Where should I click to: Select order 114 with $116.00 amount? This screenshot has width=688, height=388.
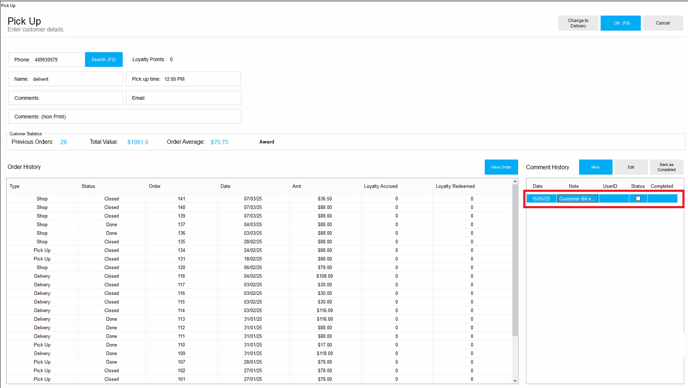click(x=259, y=310)
